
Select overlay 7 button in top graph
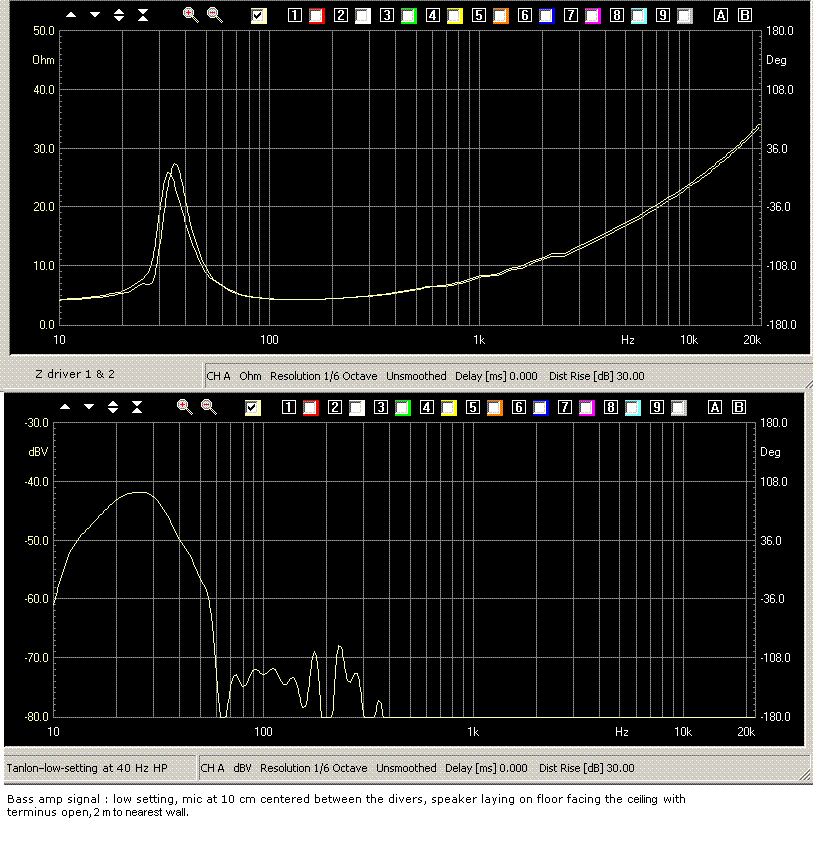570,15
